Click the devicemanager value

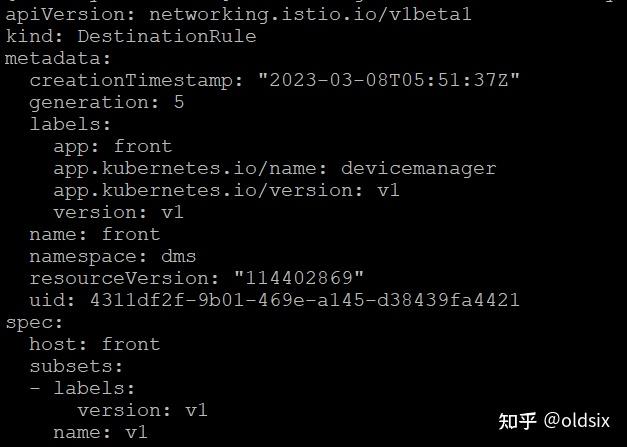pos(418,168)
